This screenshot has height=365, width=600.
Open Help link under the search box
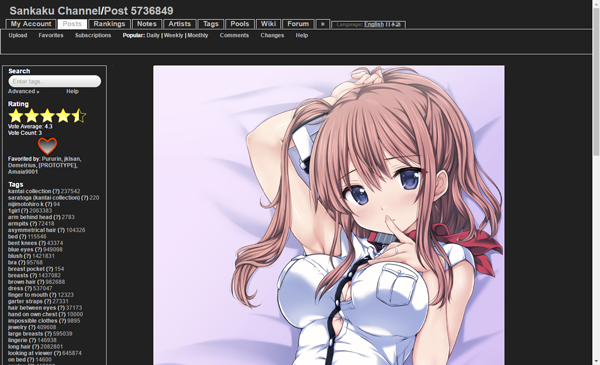[x=72, y=91]
